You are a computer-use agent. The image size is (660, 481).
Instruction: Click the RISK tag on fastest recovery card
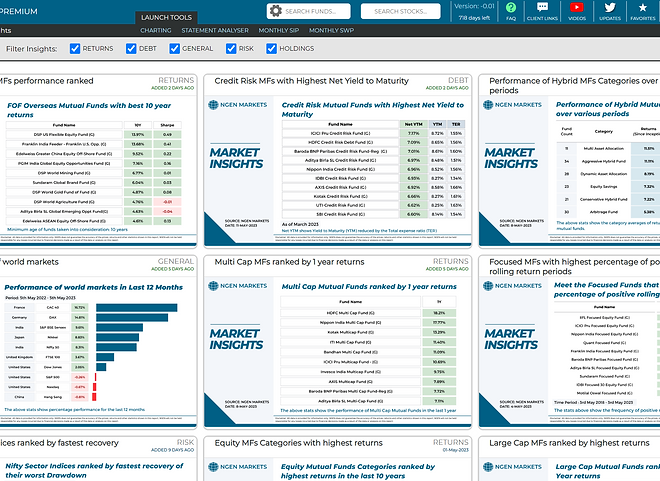click(185, 442)
